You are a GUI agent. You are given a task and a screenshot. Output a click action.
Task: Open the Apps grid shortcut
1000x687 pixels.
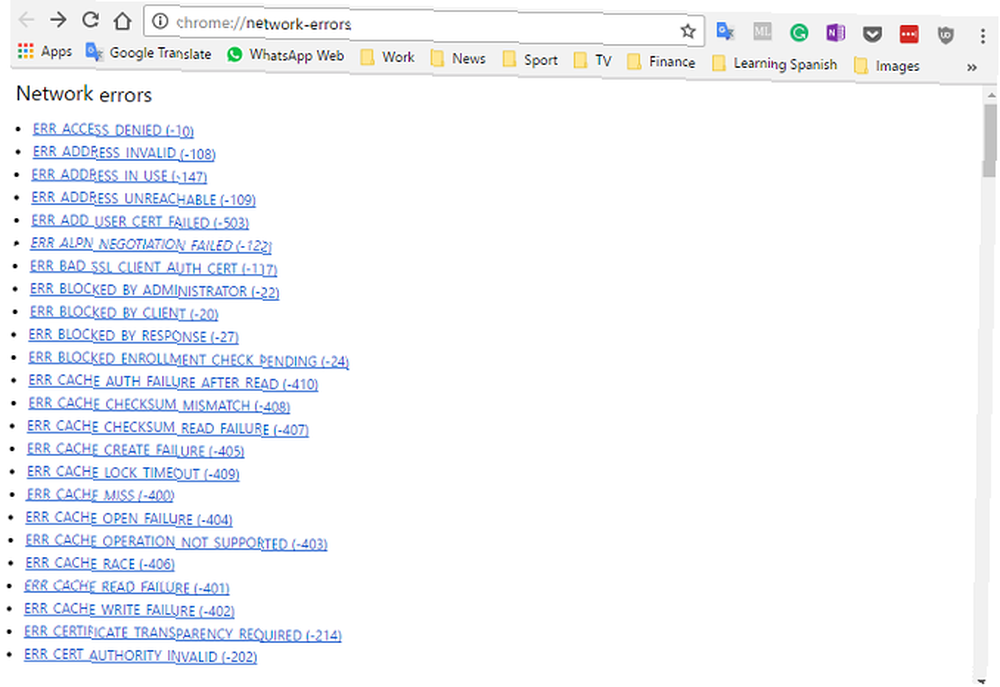(x=45, y=50)
